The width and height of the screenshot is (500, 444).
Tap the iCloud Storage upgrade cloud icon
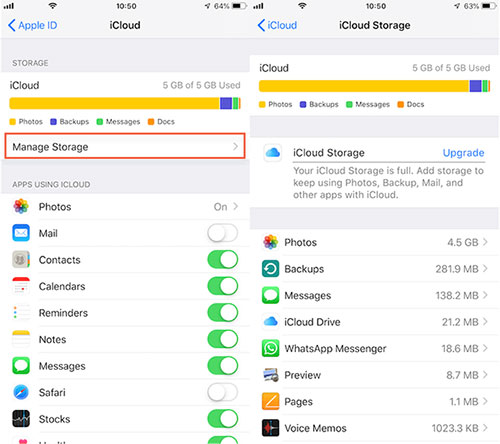click(273, 153)
